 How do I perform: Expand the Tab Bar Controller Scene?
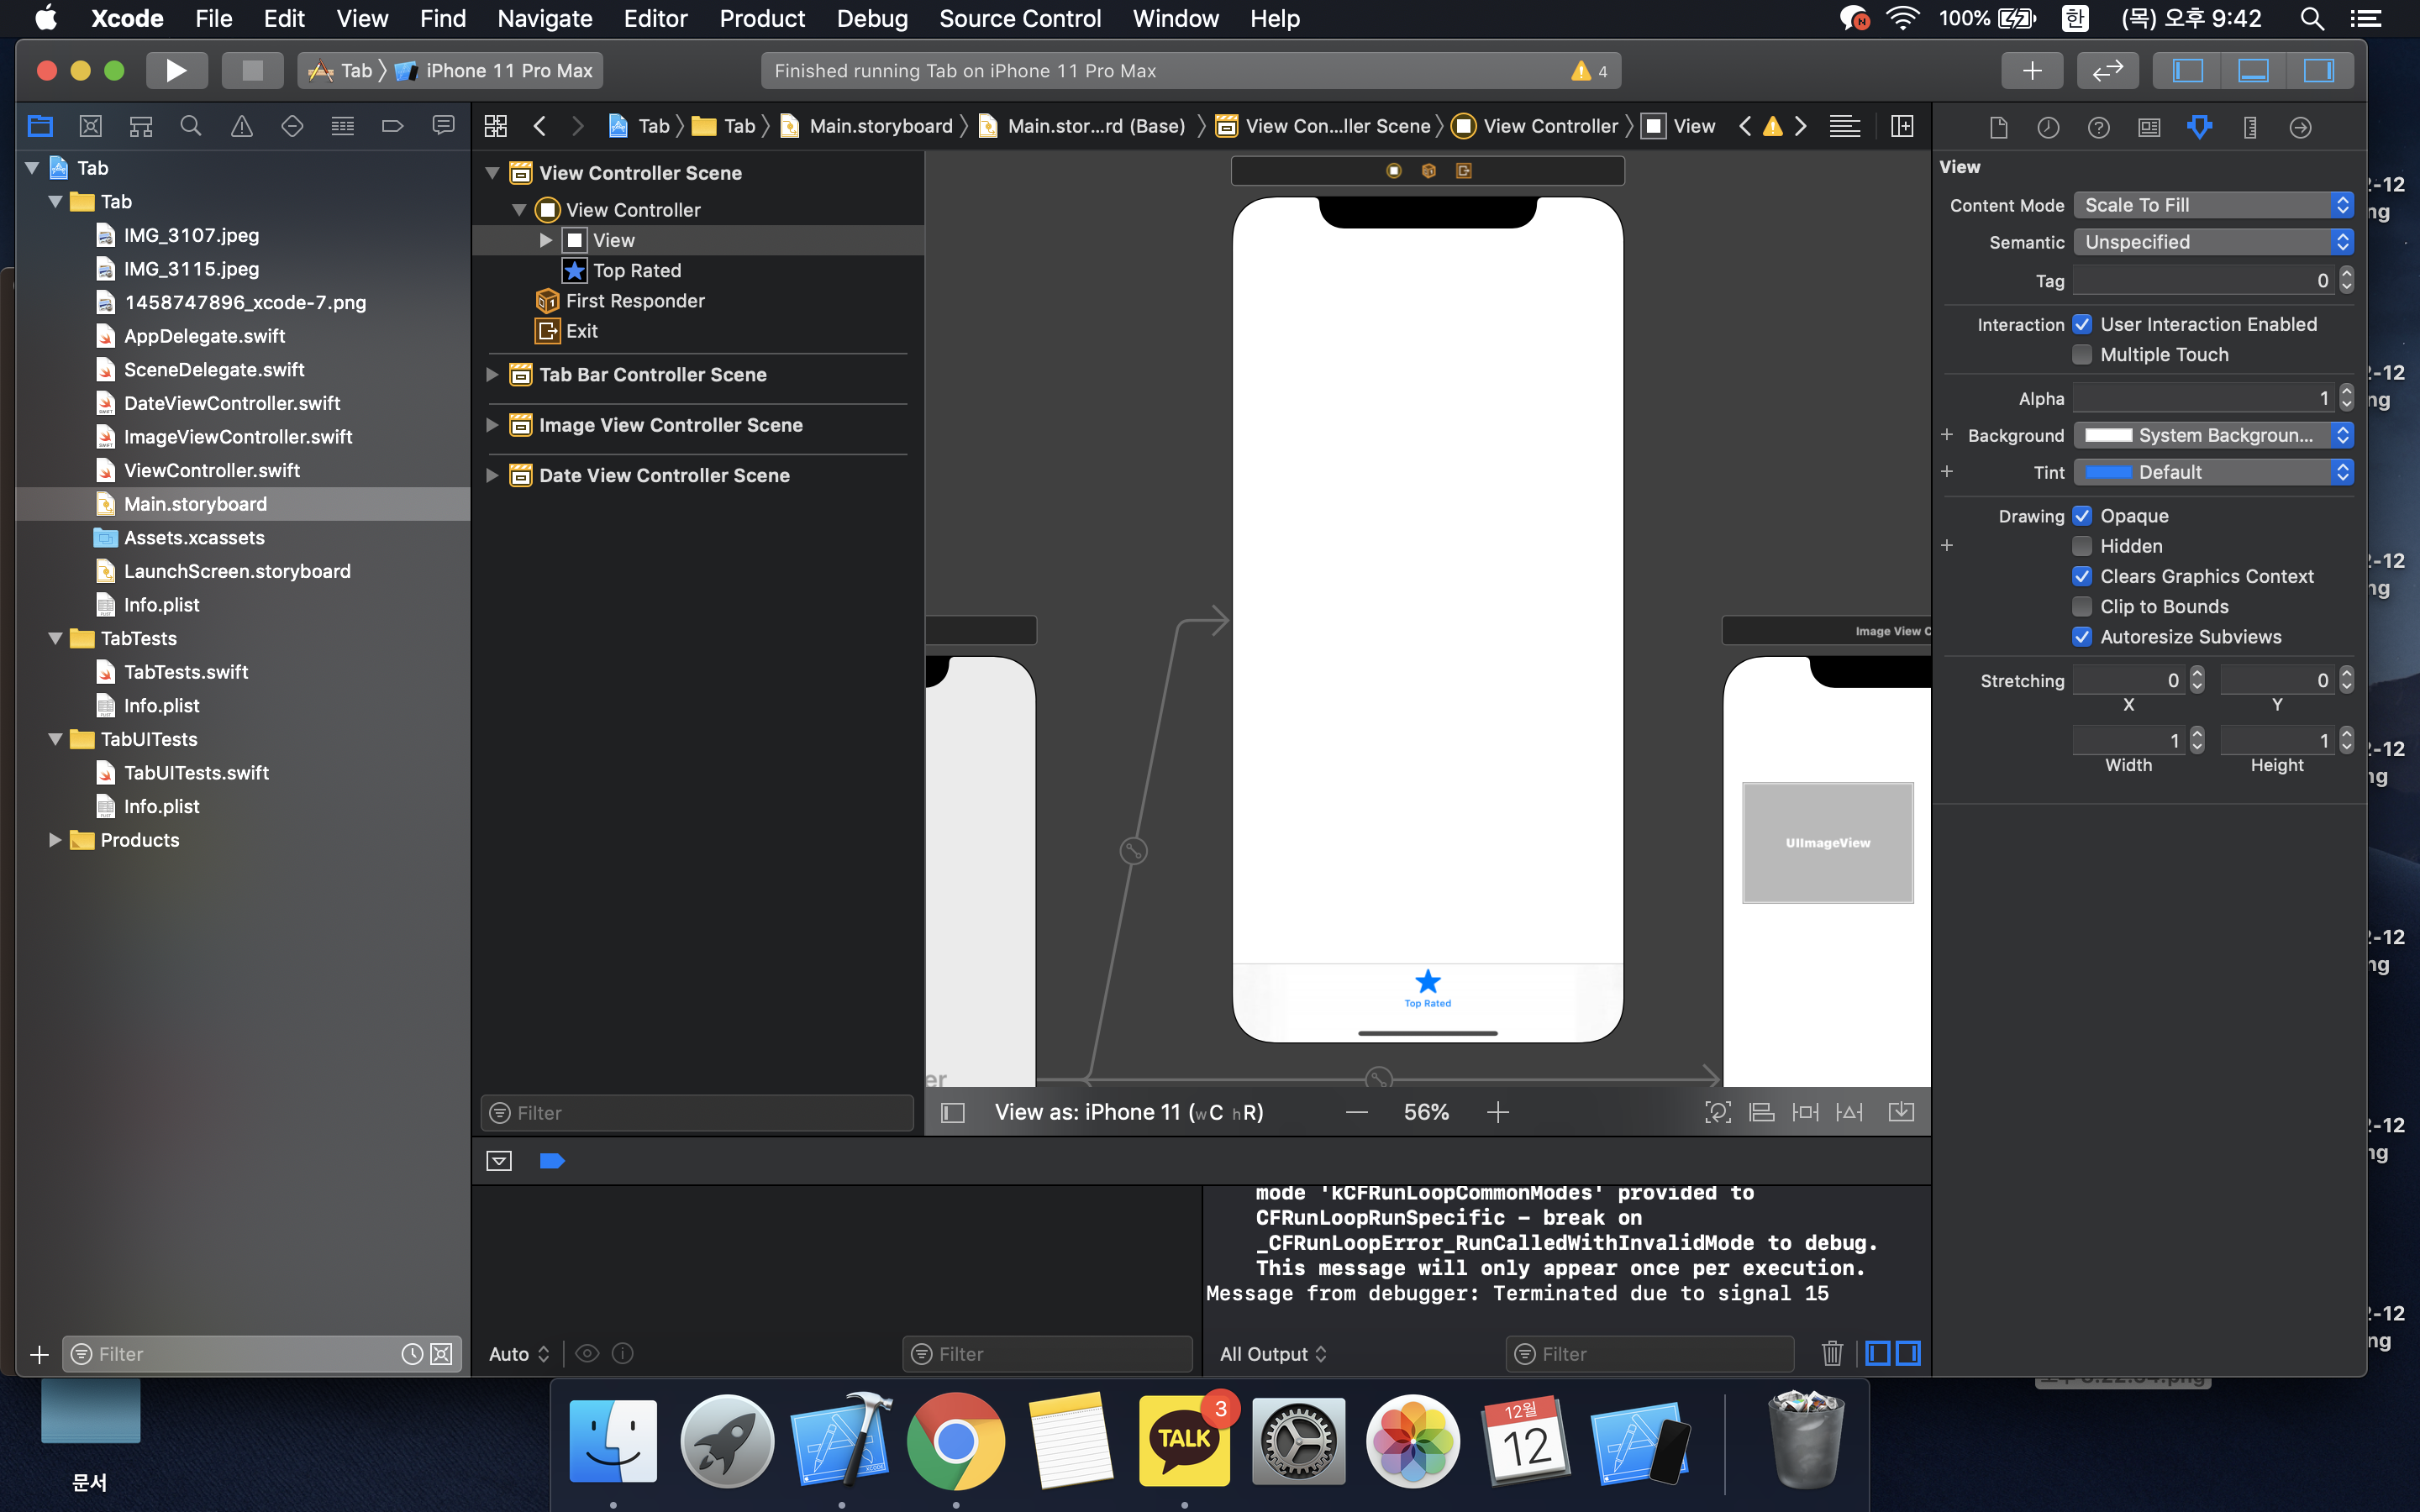click(x=492, y=375)
